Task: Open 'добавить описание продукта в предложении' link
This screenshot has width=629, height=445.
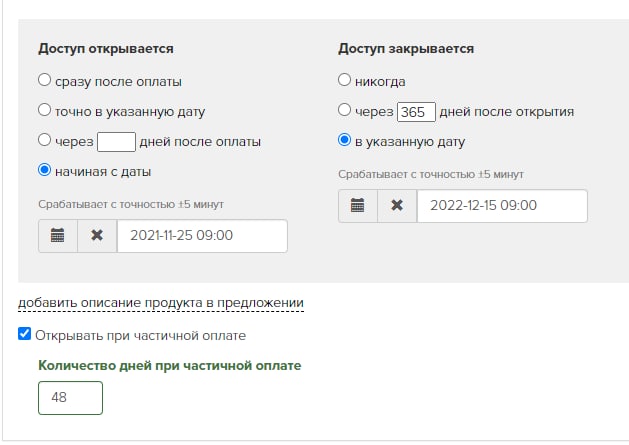Action: point(161,303)
